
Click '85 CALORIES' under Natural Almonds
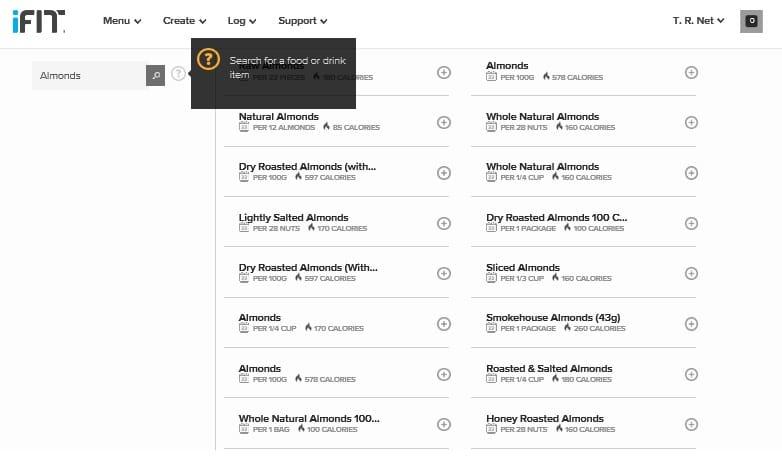pyautogui.click(x=356, y=128)
